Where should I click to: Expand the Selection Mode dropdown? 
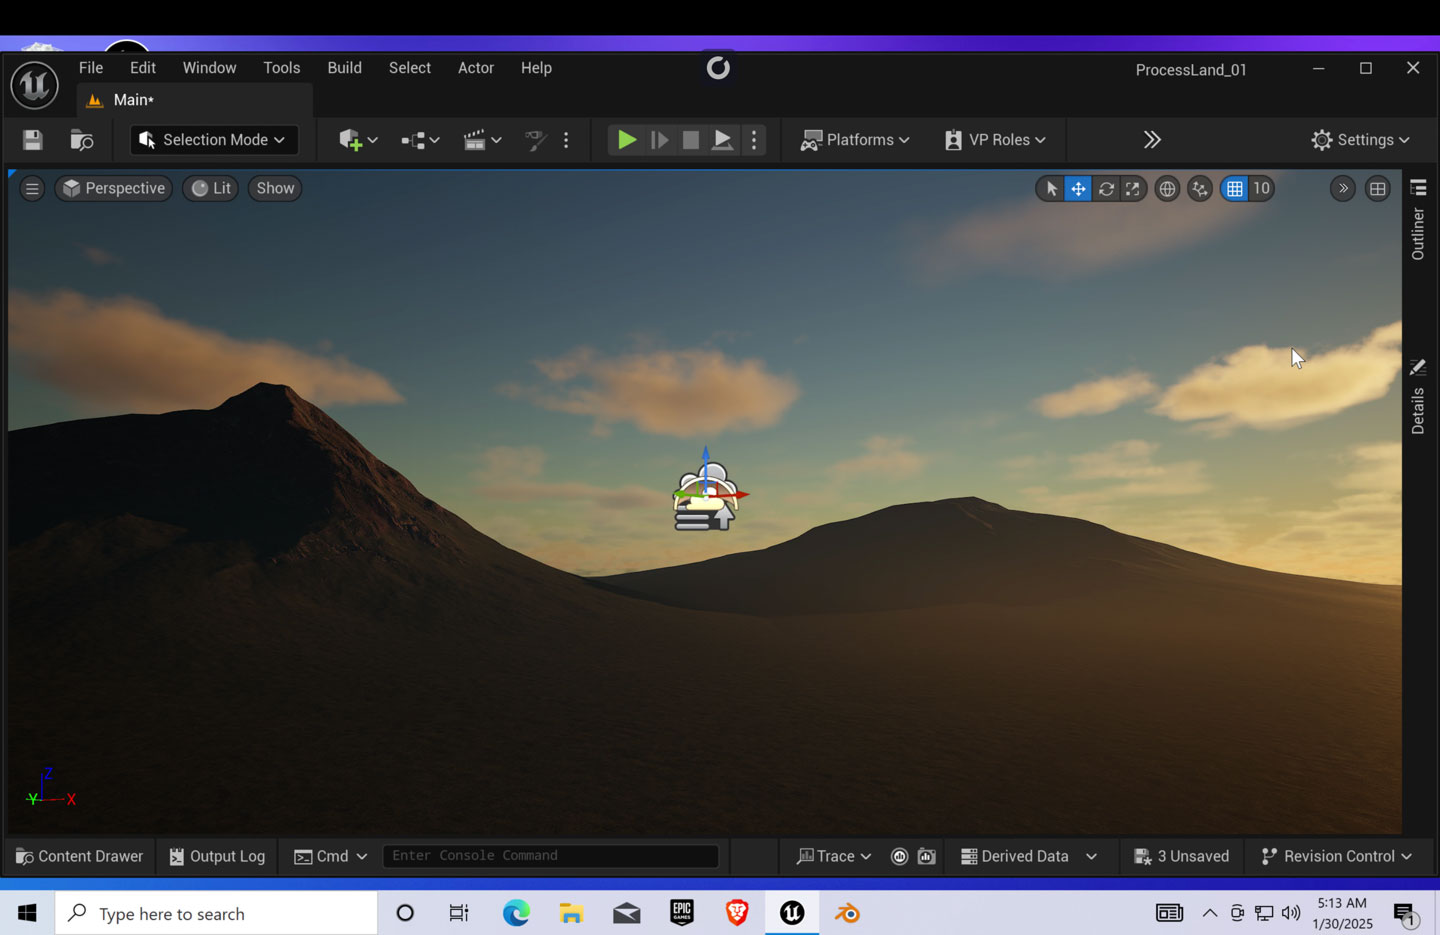pos(213,140)
